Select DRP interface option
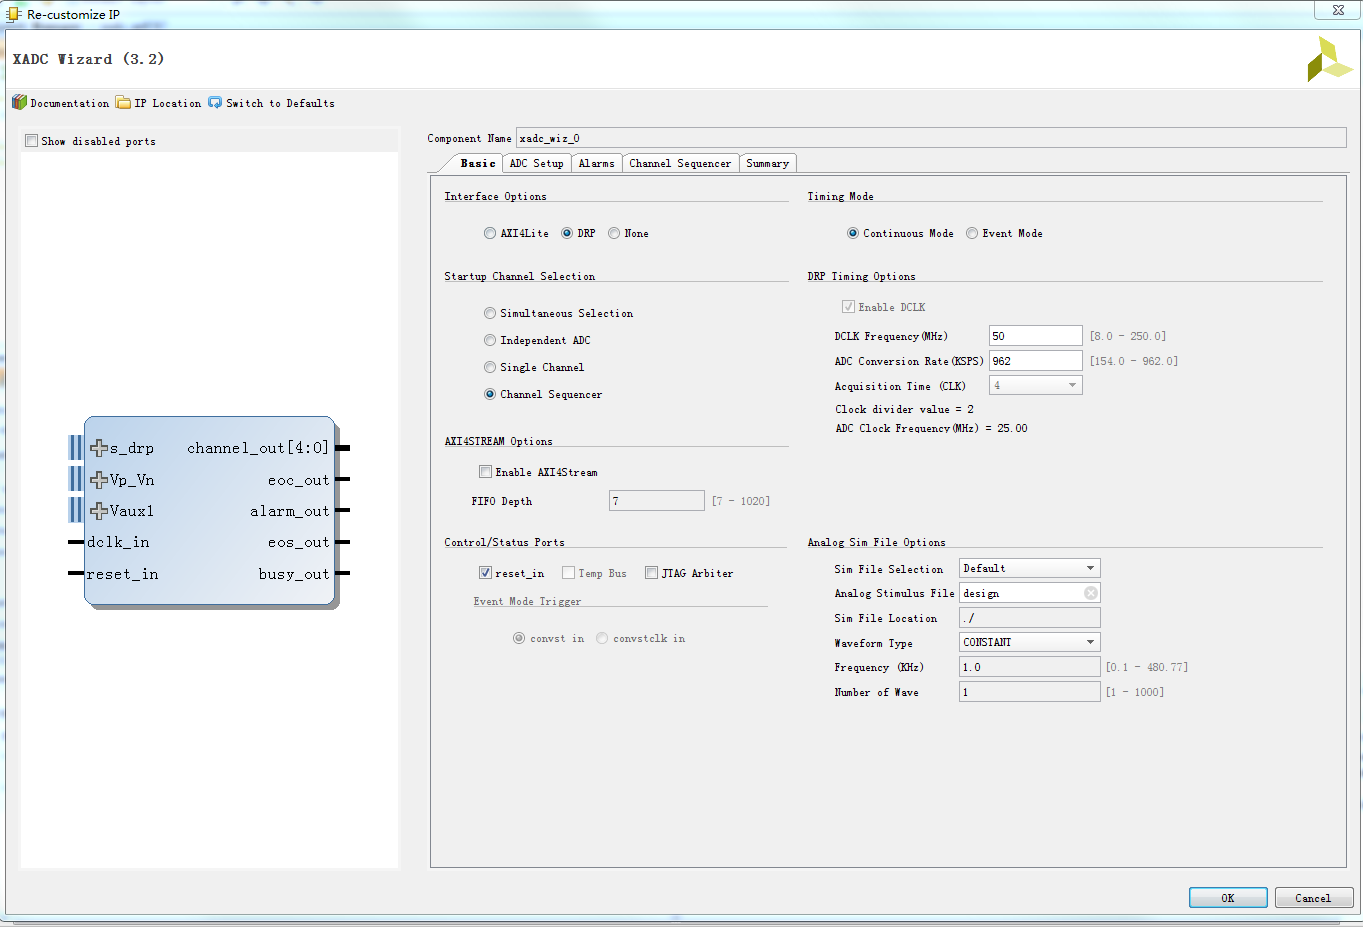1363x927 pixels. pos(567,233)
